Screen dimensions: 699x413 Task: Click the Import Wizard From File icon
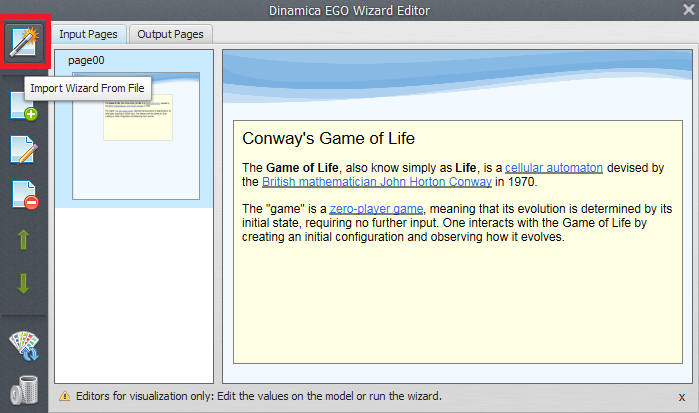[x=23, y=42]
